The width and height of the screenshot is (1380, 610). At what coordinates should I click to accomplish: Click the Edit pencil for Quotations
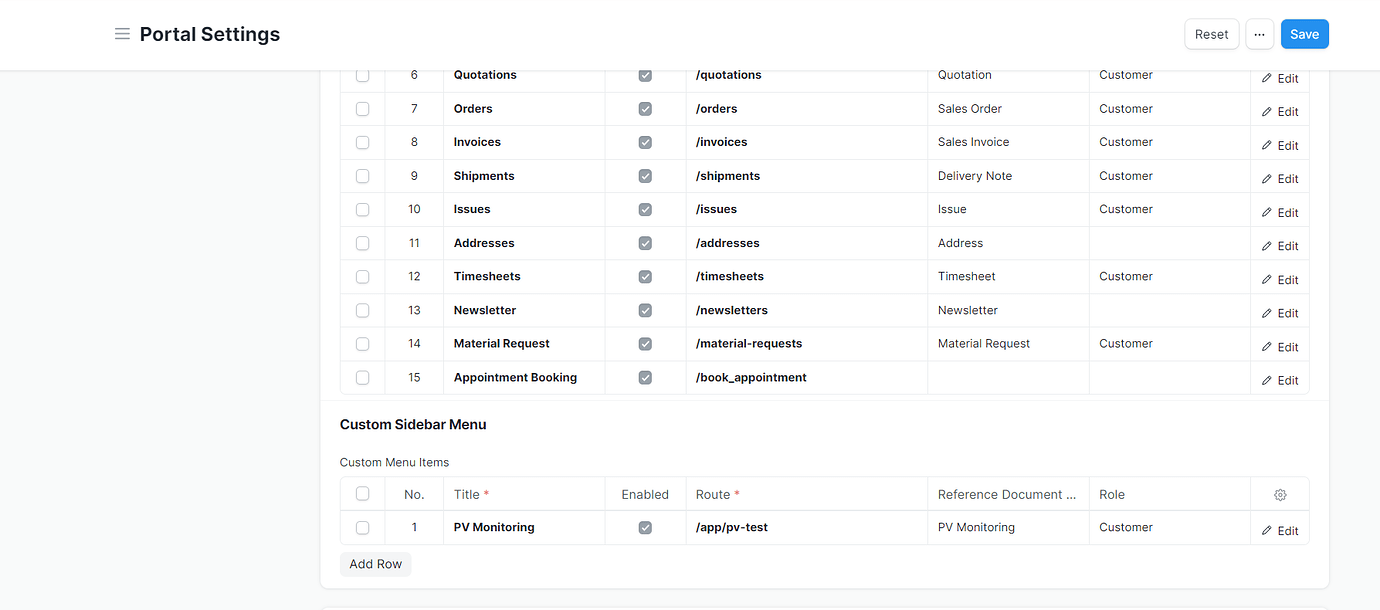click(x=1280, y=78)
